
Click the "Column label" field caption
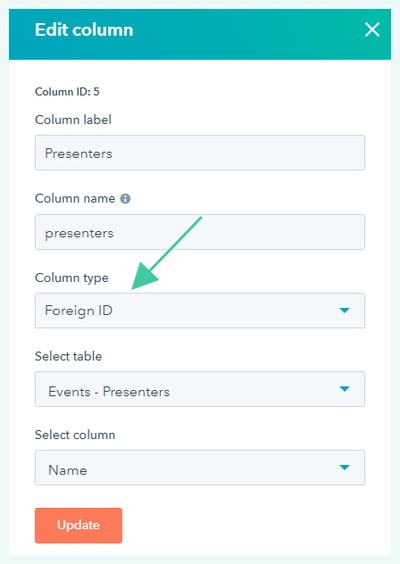(x=73, y=120)
